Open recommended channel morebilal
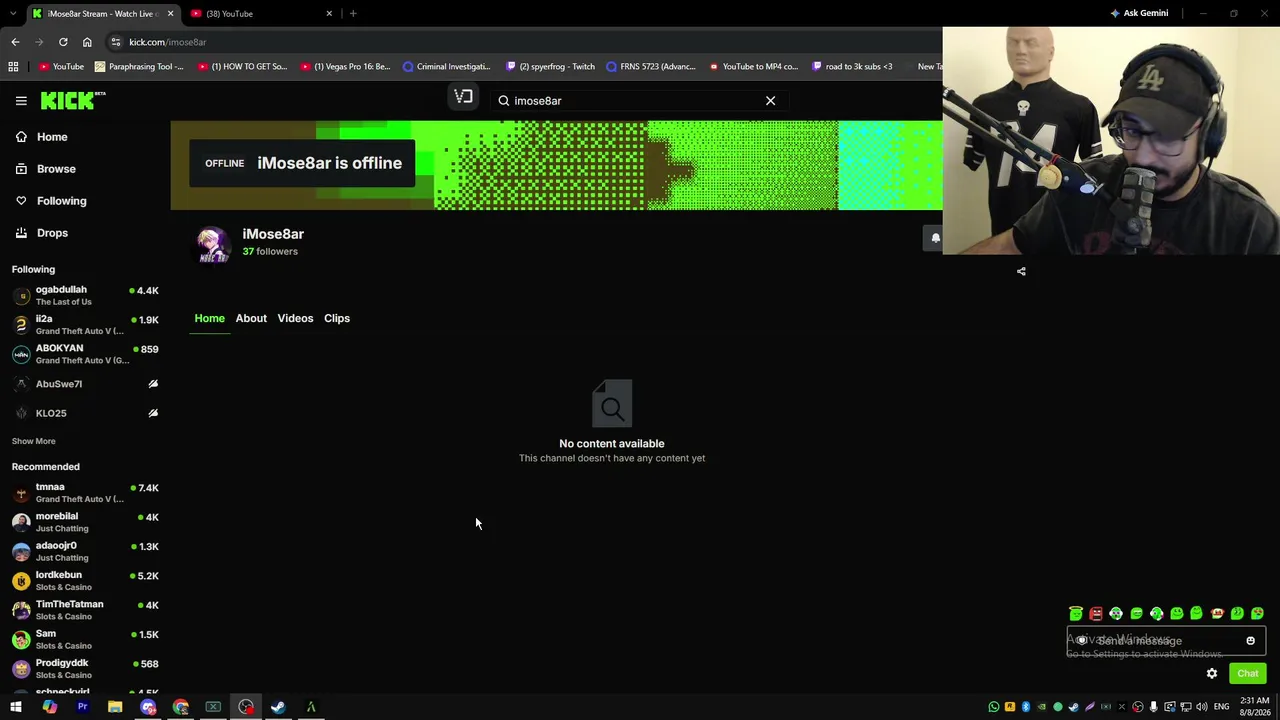 tap(85, 522)
